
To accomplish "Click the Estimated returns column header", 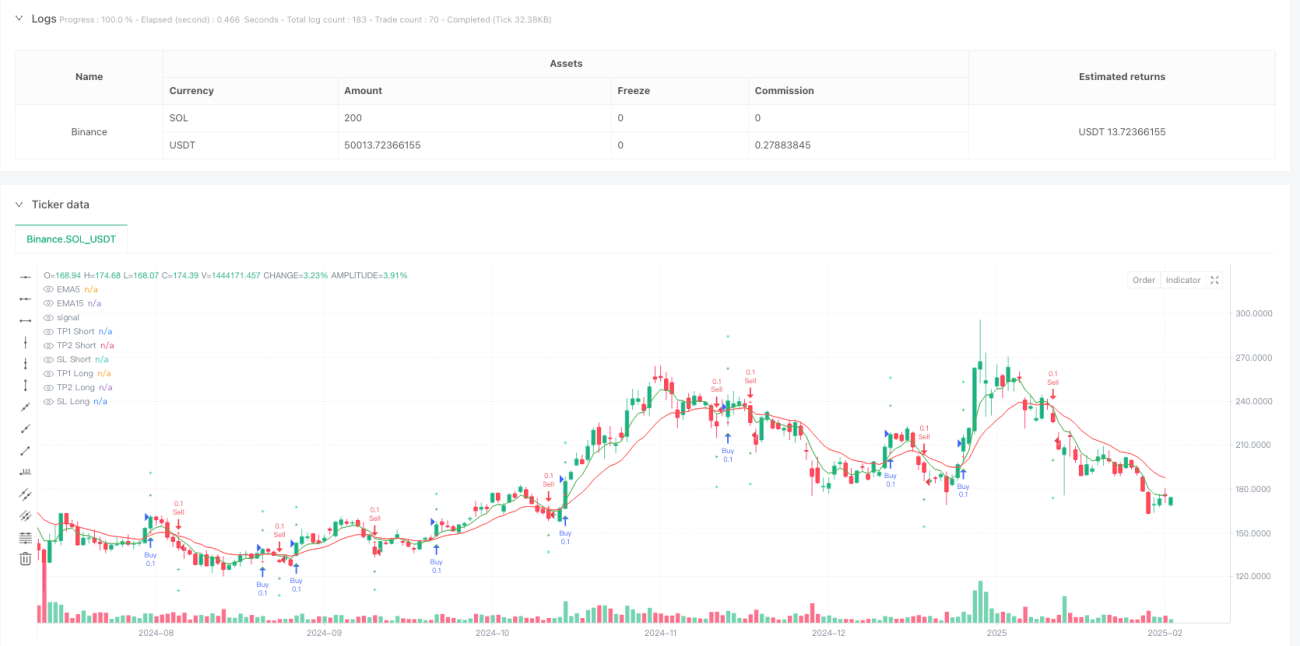I will [1121, 76].
